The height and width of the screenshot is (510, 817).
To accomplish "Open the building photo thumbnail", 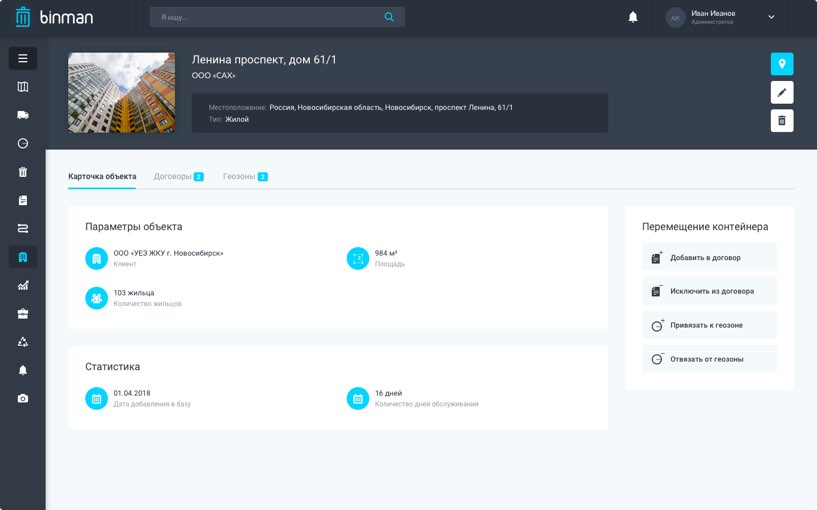I will [121, 92].
